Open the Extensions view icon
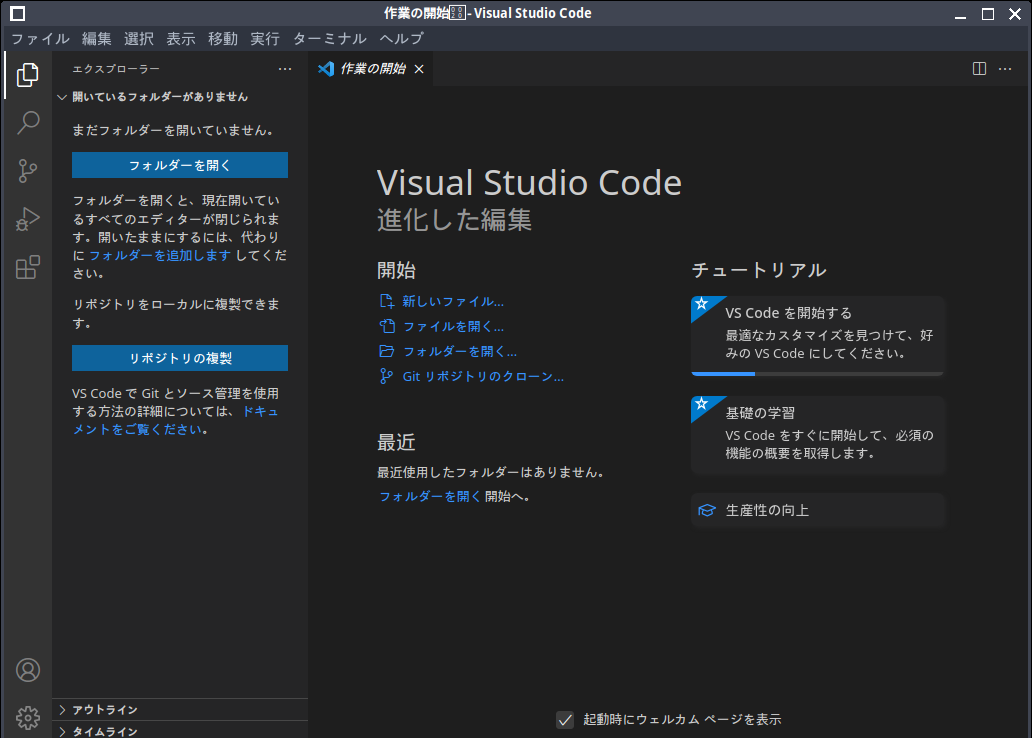 (x=28, y=267)
